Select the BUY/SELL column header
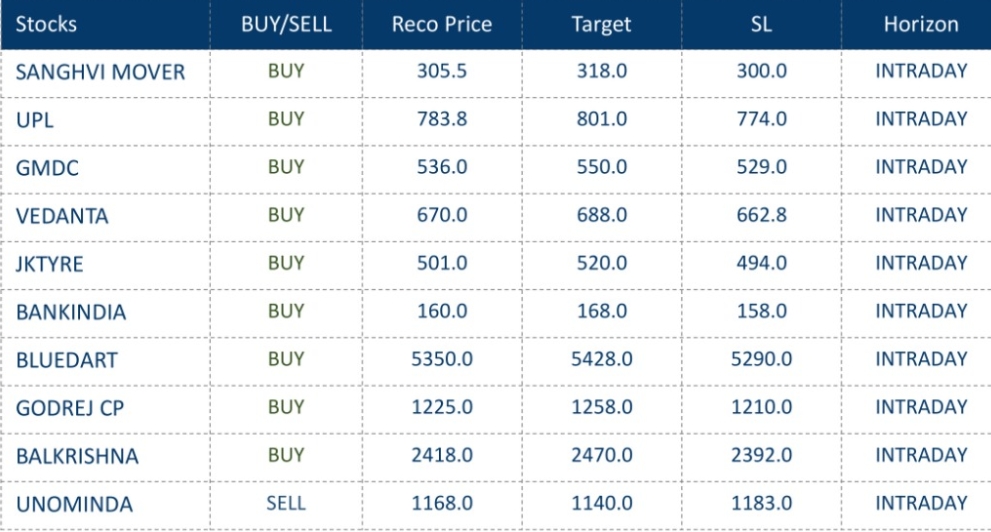 tap(286, 24)
